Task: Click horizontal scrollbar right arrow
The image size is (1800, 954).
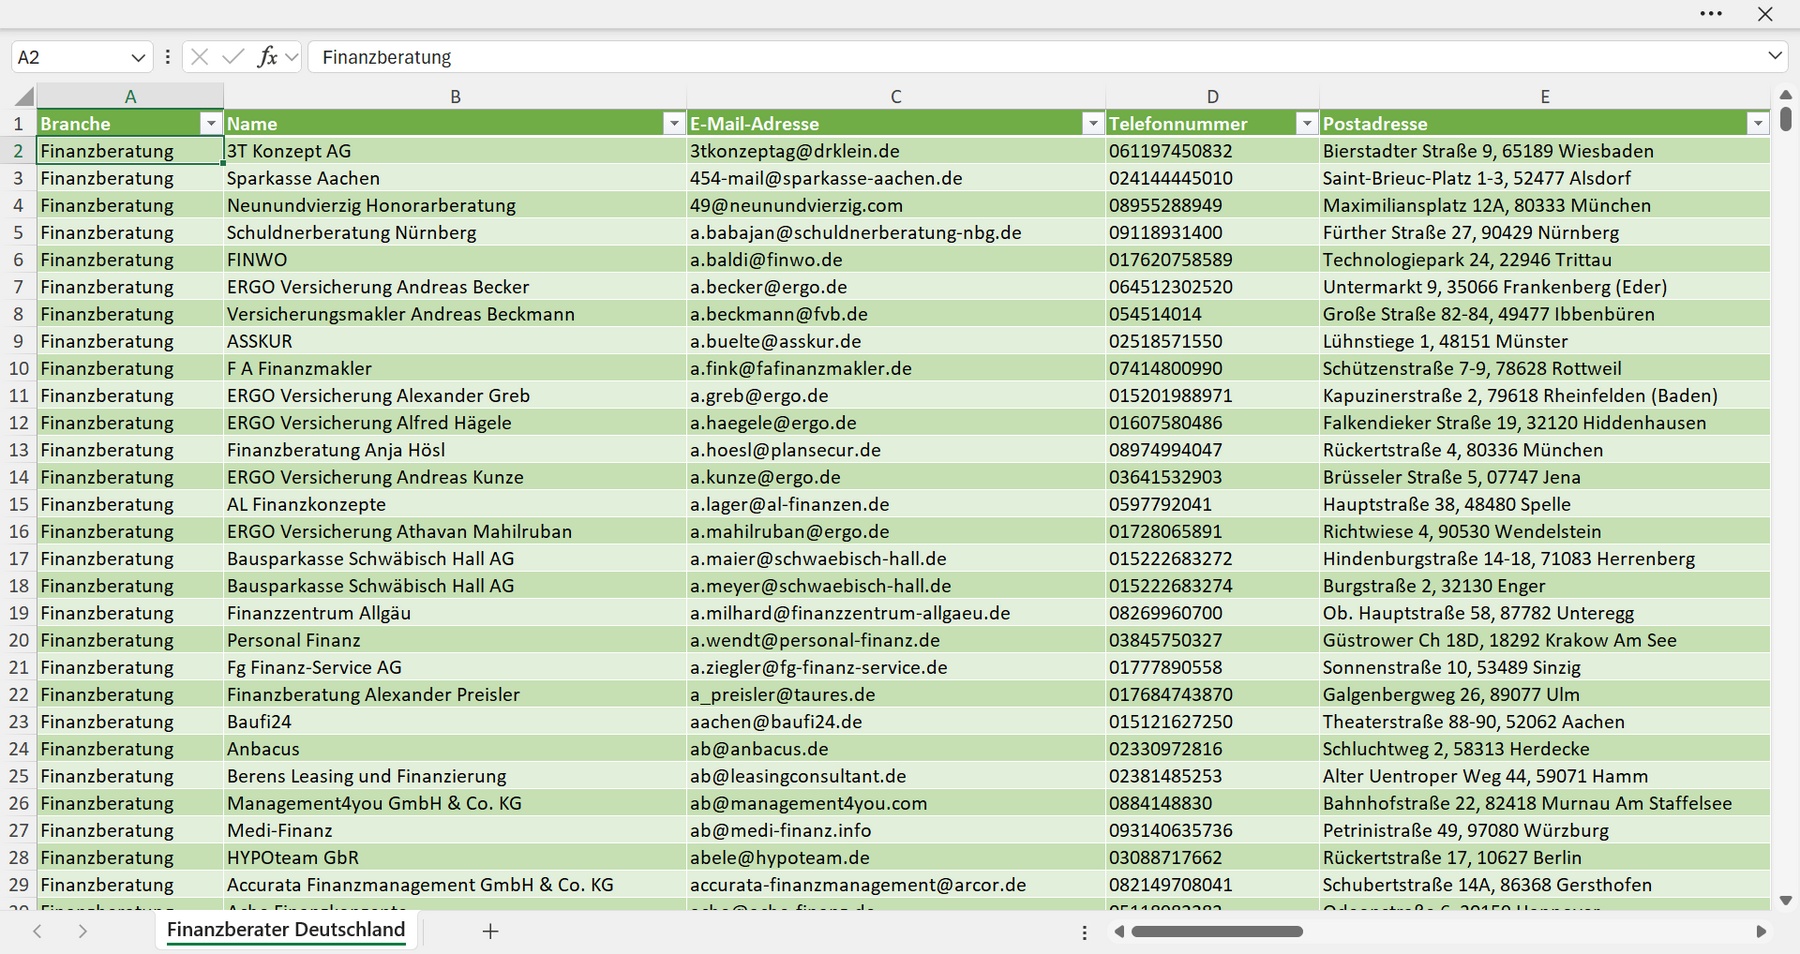Action: coord(1761,932)
